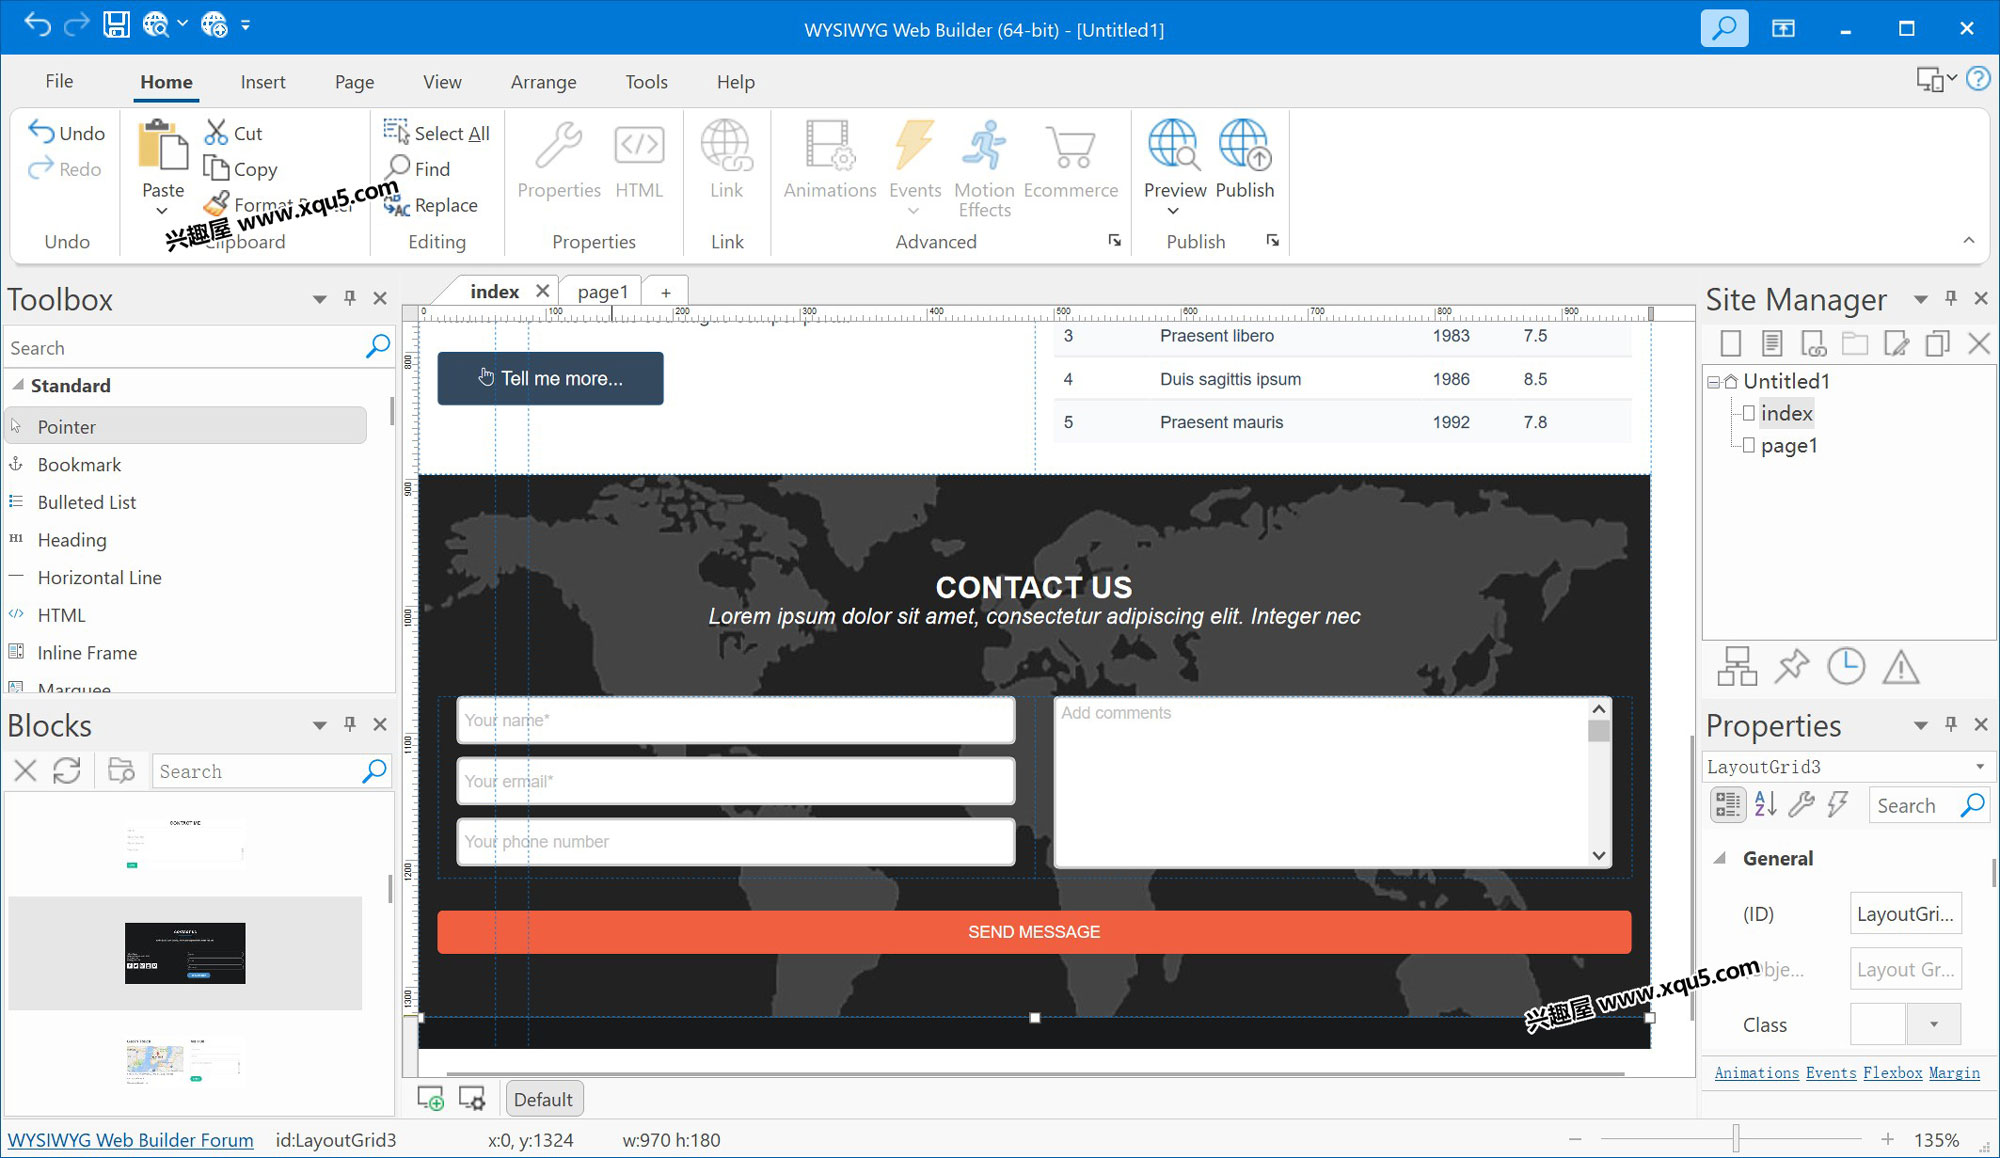Viewport: 2000px width, 1158px height.
Task: Expand the Preview dropdown arrow
Action: tap(1174, 211)
